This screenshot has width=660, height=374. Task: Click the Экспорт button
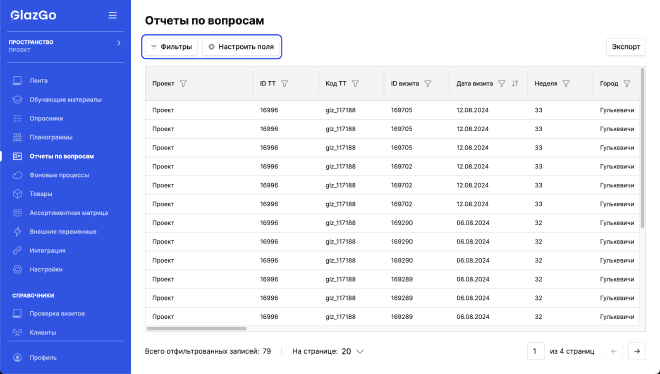click(x=626, y=47)
